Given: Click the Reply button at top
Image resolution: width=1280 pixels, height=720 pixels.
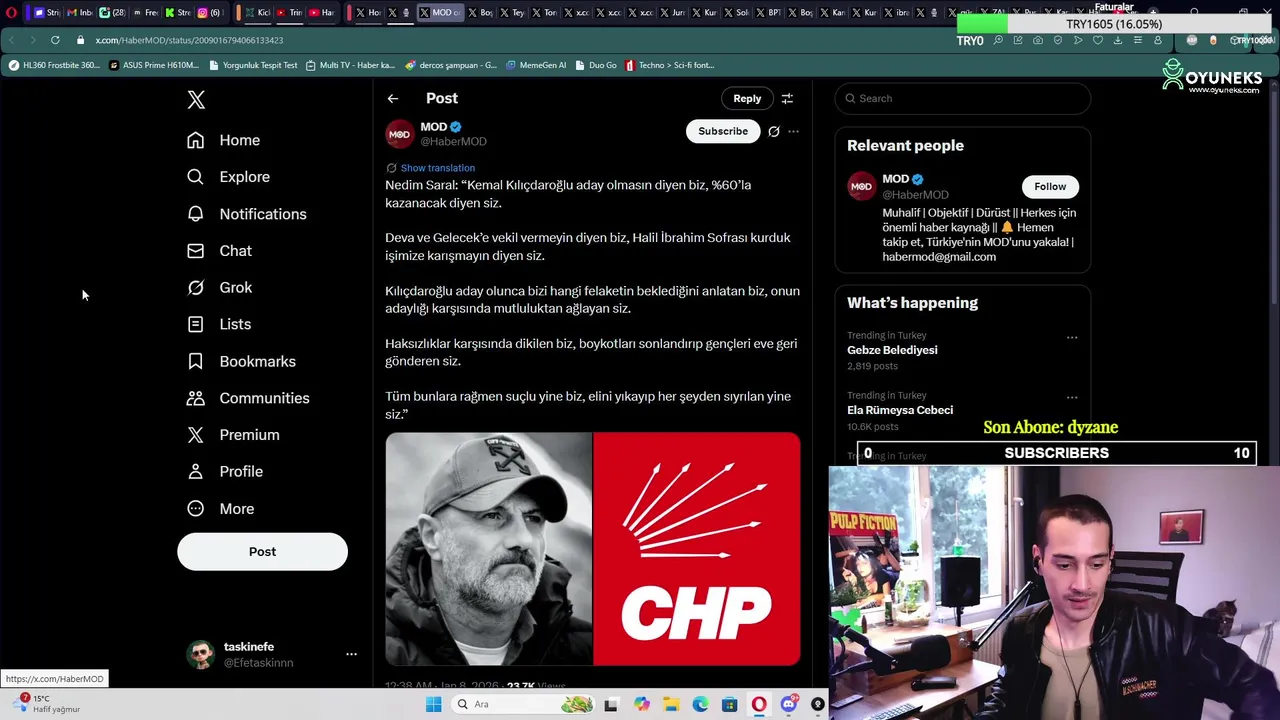Looking at the screenshot, I should 747,98.
